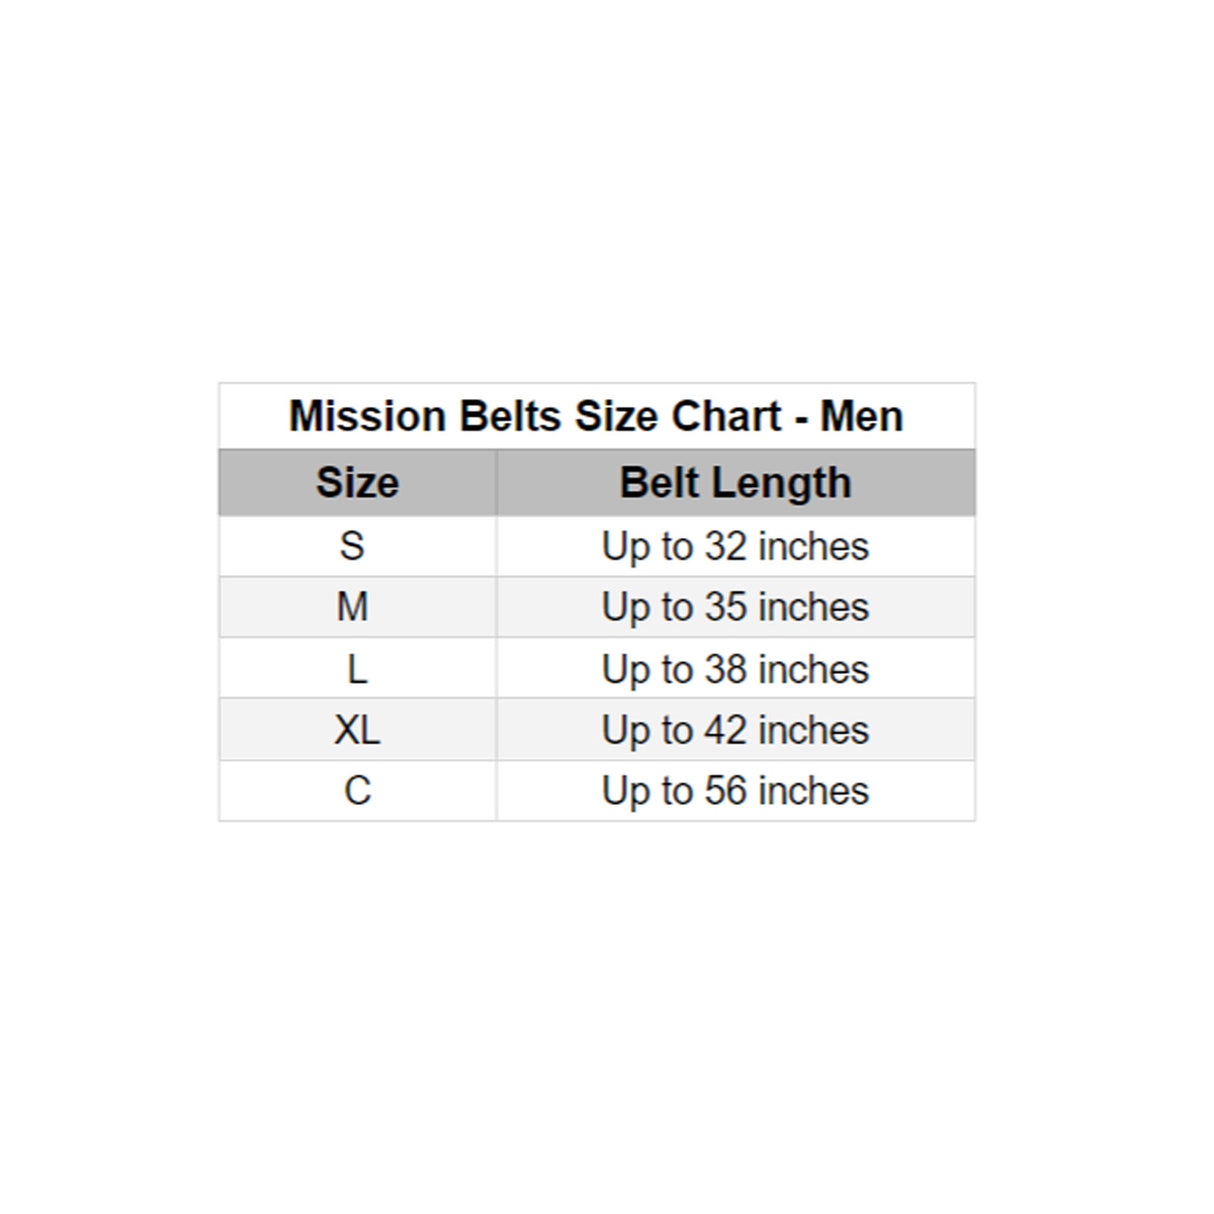Screen dimensions: 1214x1214
Task: Select the 'Up to 42 inches' cell
Action: click(735, 730)
